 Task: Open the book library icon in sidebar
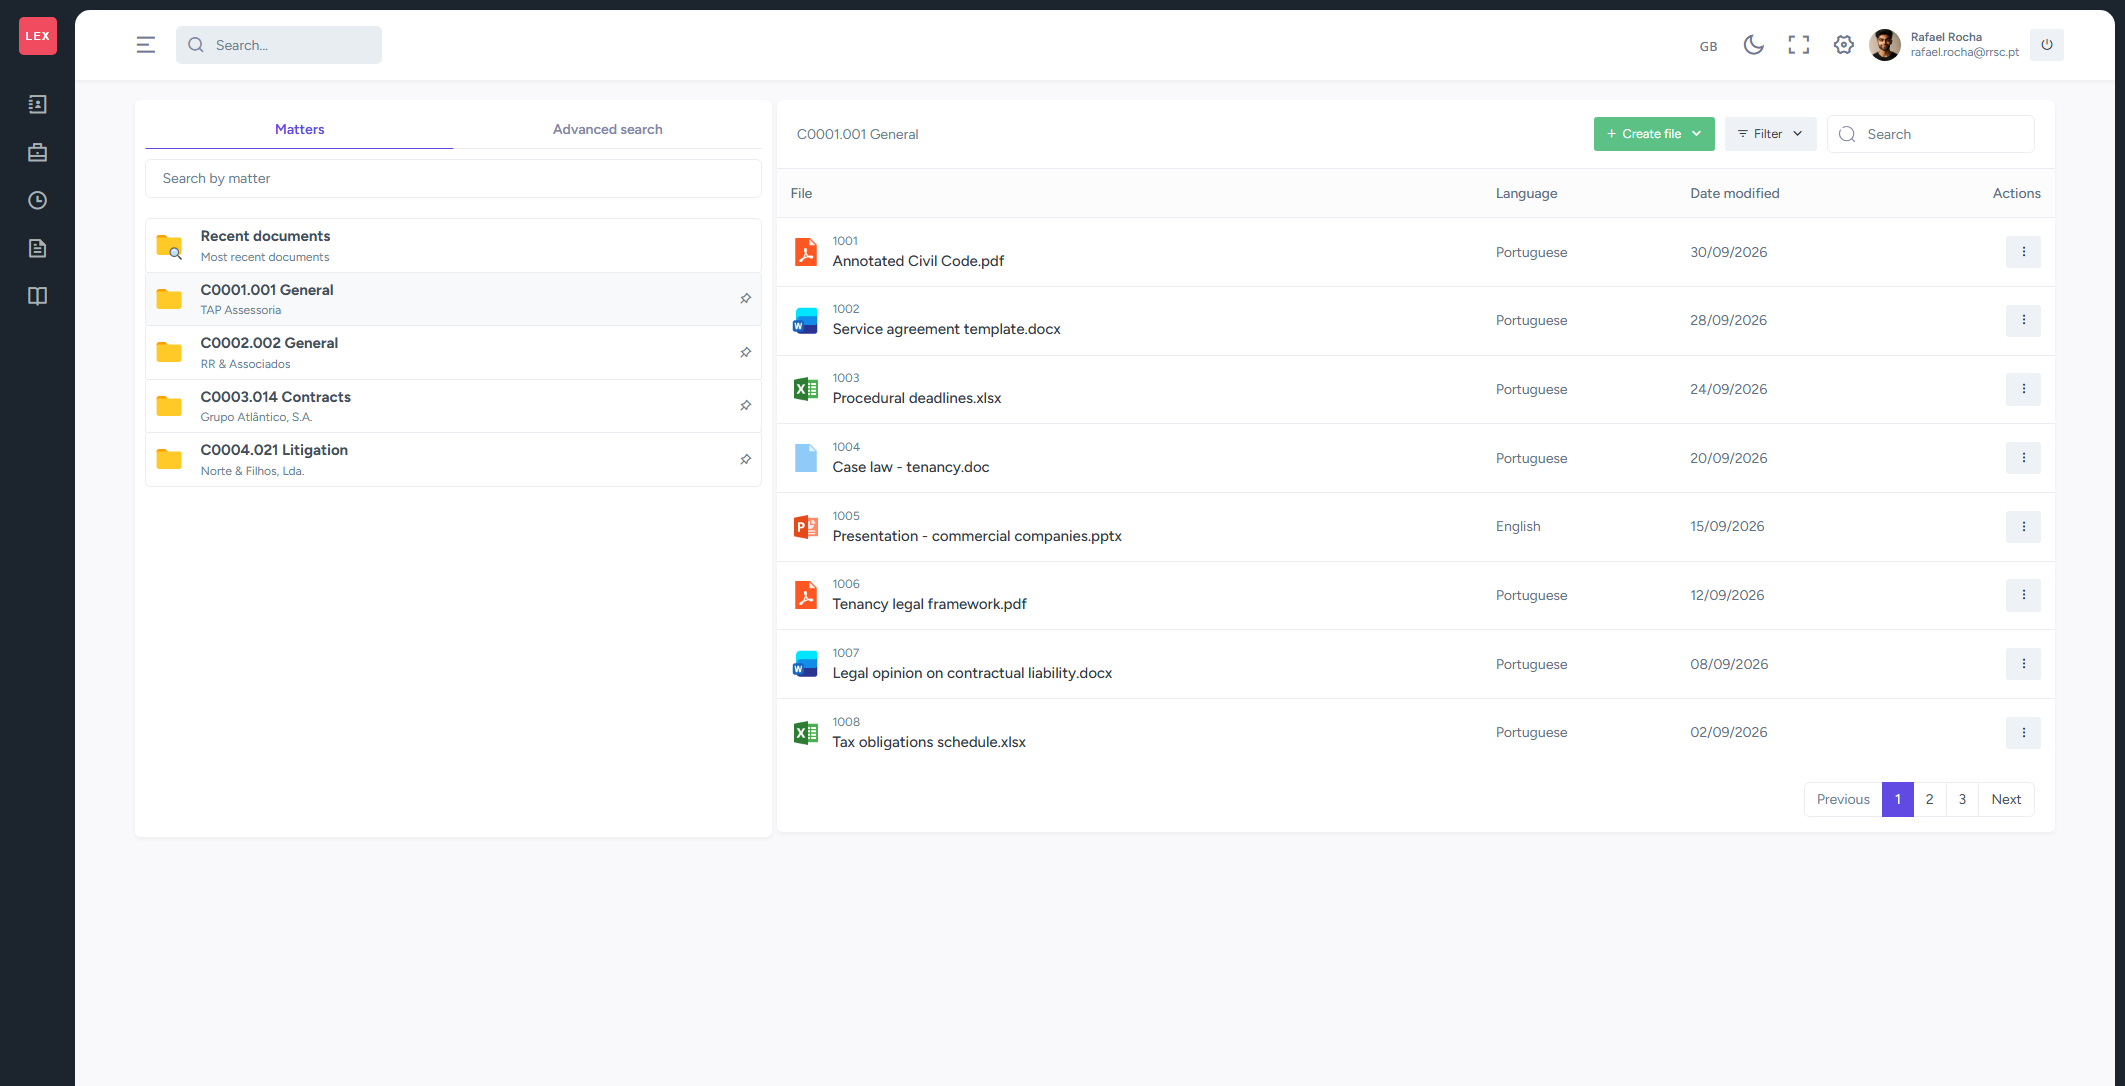(37, 296)
